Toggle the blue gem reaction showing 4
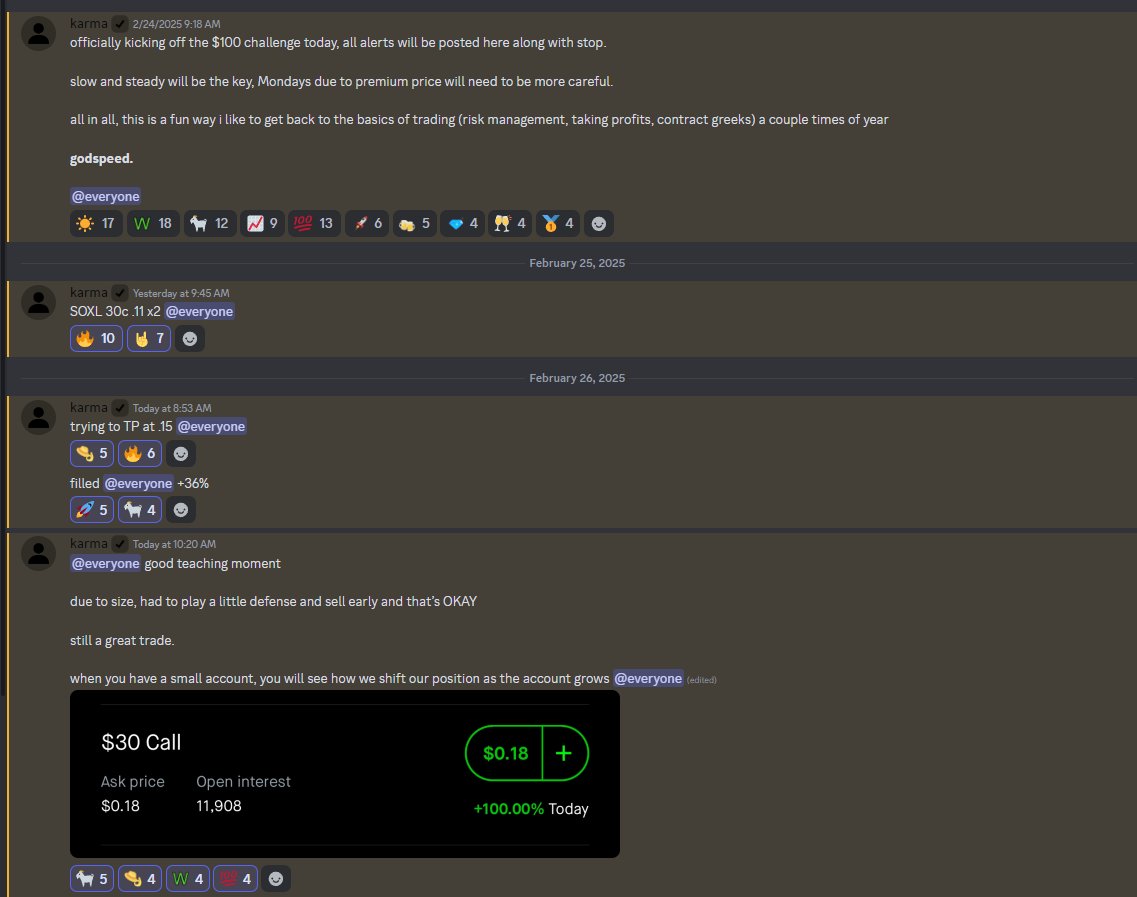 (x=463, y=223)
